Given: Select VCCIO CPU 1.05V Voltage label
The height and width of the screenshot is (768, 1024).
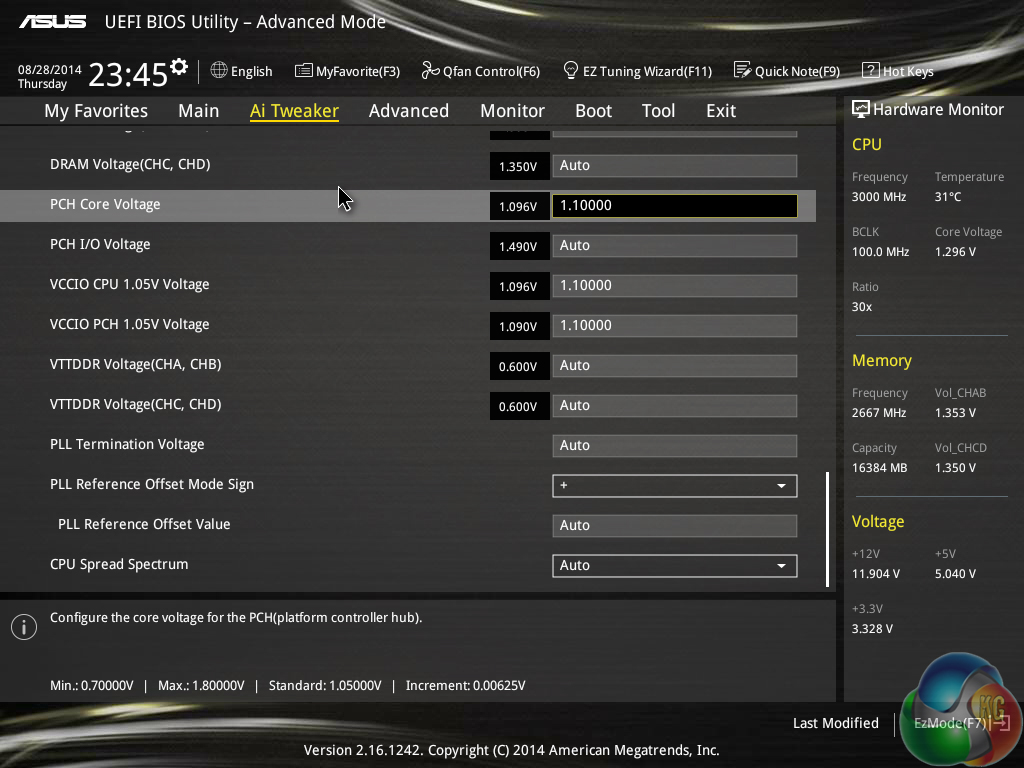Looking at the screenshot, I should pyautogui.click(x=130, y=284).
